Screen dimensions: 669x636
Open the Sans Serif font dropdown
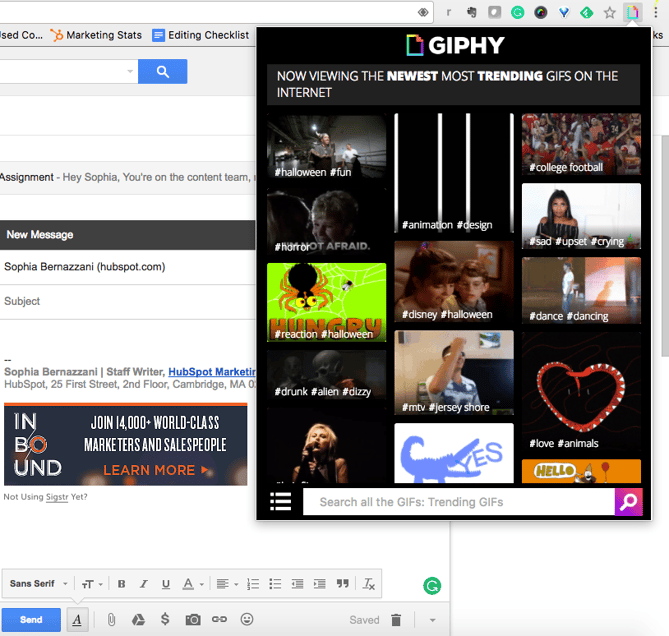(40, 584)
